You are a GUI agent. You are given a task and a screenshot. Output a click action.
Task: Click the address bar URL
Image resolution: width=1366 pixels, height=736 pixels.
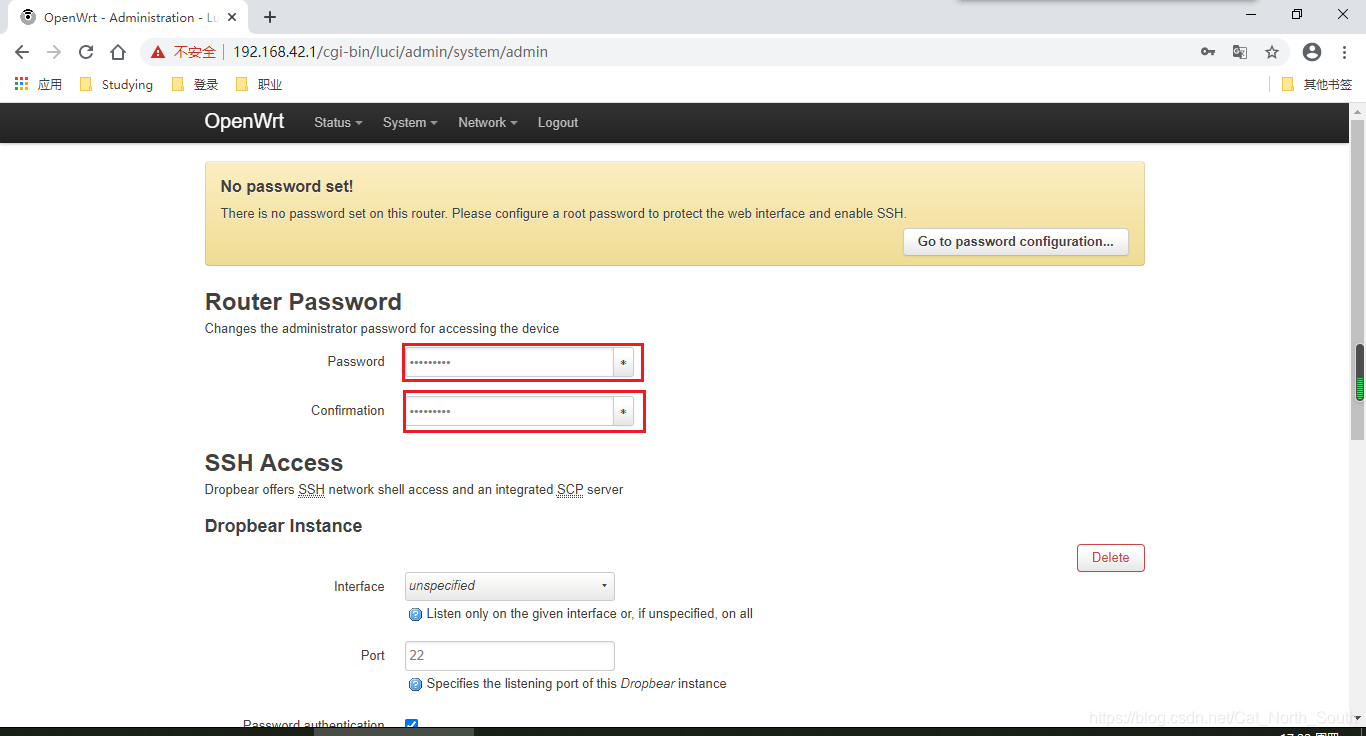391,52
